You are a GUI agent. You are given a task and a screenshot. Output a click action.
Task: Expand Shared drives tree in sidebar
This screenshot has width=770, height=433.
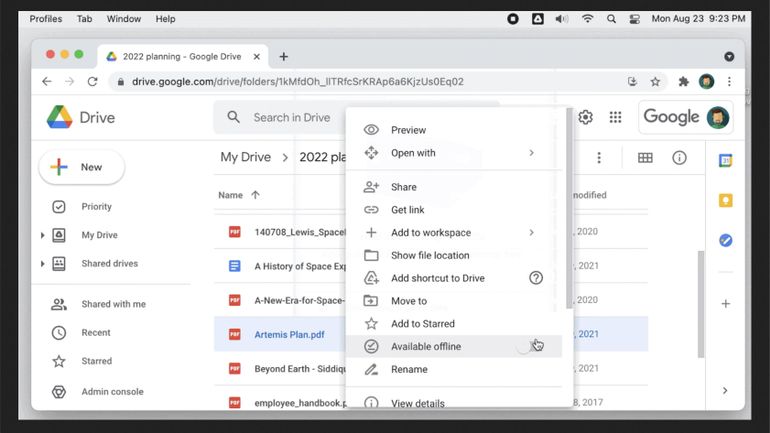tap(42, 264)
